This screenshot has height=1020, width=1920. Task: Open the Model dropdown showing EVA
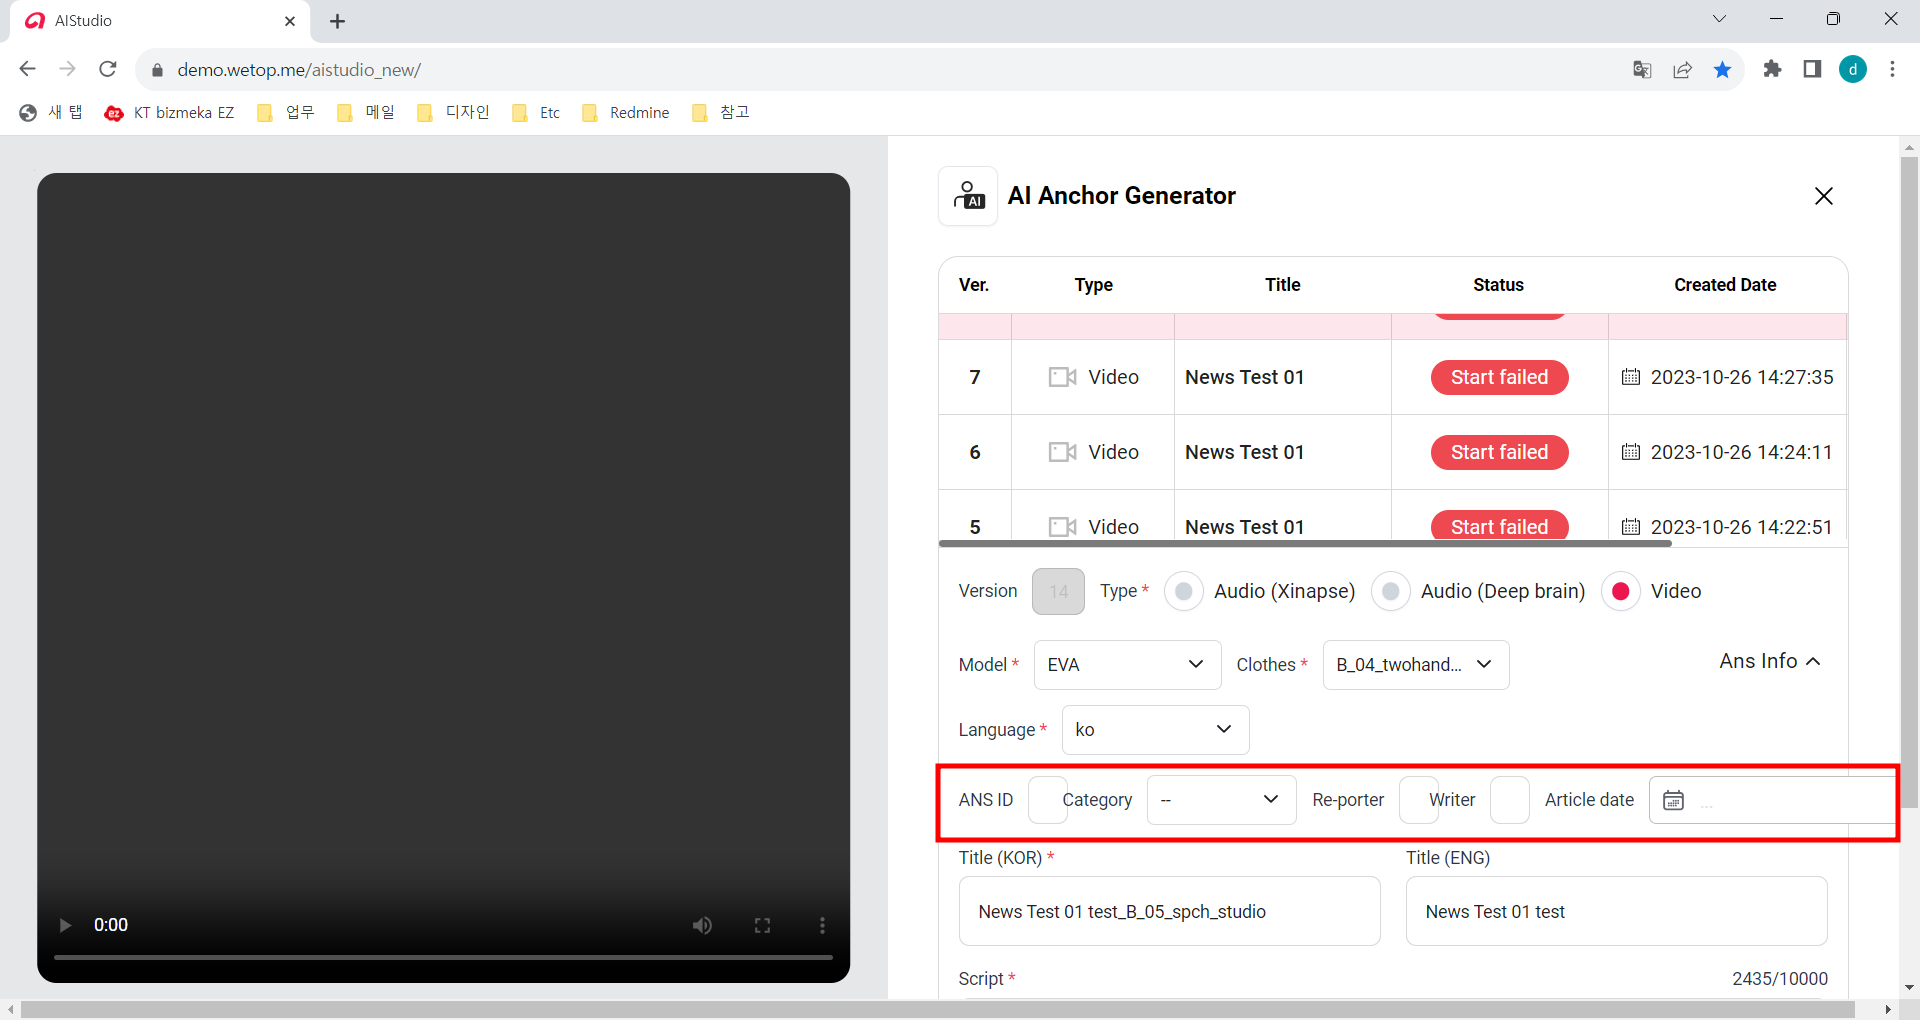coord(1127,665)
